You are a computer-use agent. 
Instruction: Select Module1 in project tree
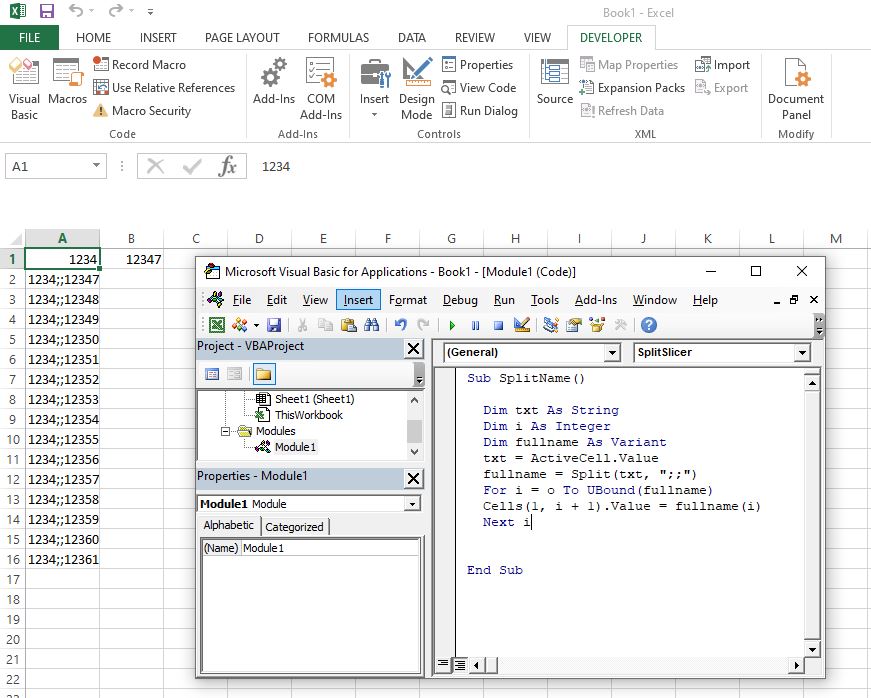tap(295, 447)
